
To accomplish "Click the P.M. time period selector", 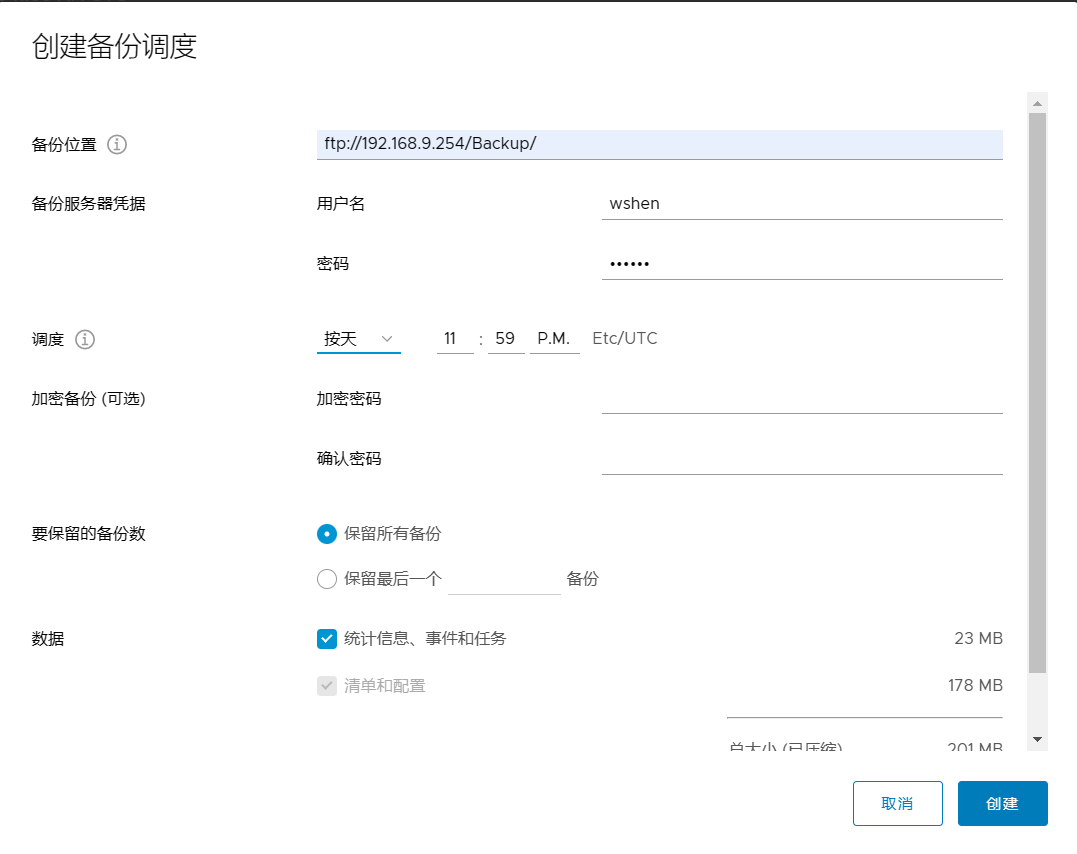I will 555,338.
